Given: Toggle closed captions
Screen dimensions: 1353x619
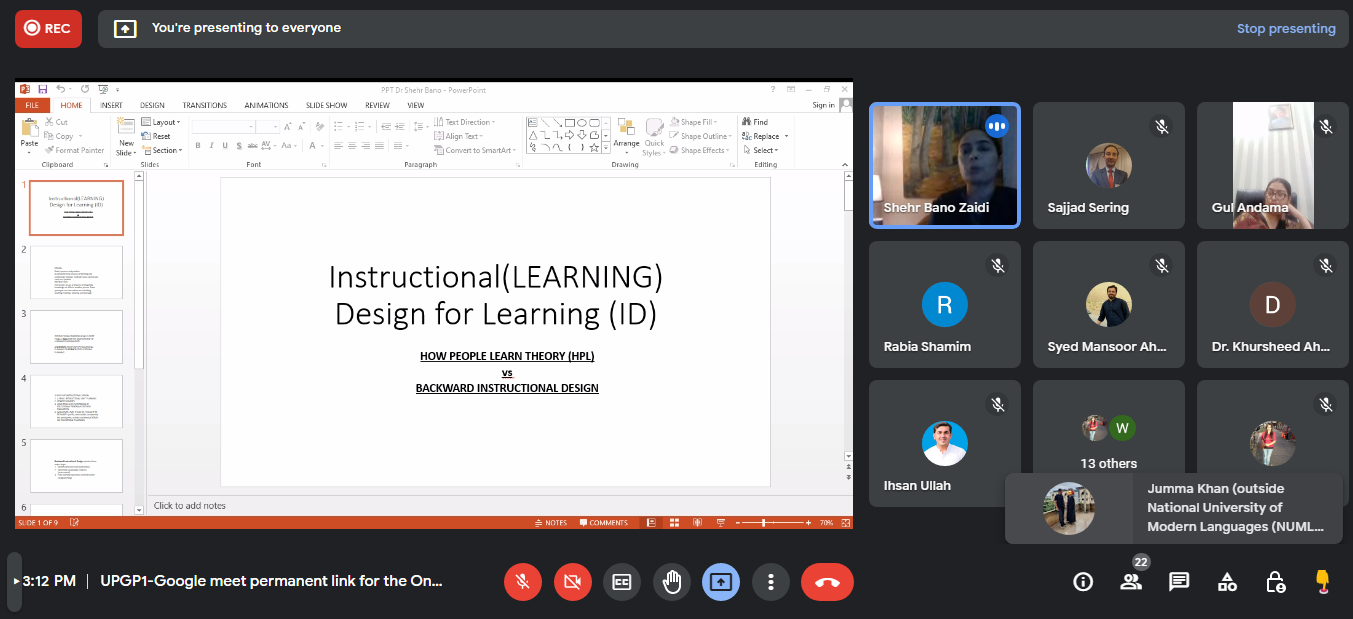Looking at the screenshot, I should [621, 582].
